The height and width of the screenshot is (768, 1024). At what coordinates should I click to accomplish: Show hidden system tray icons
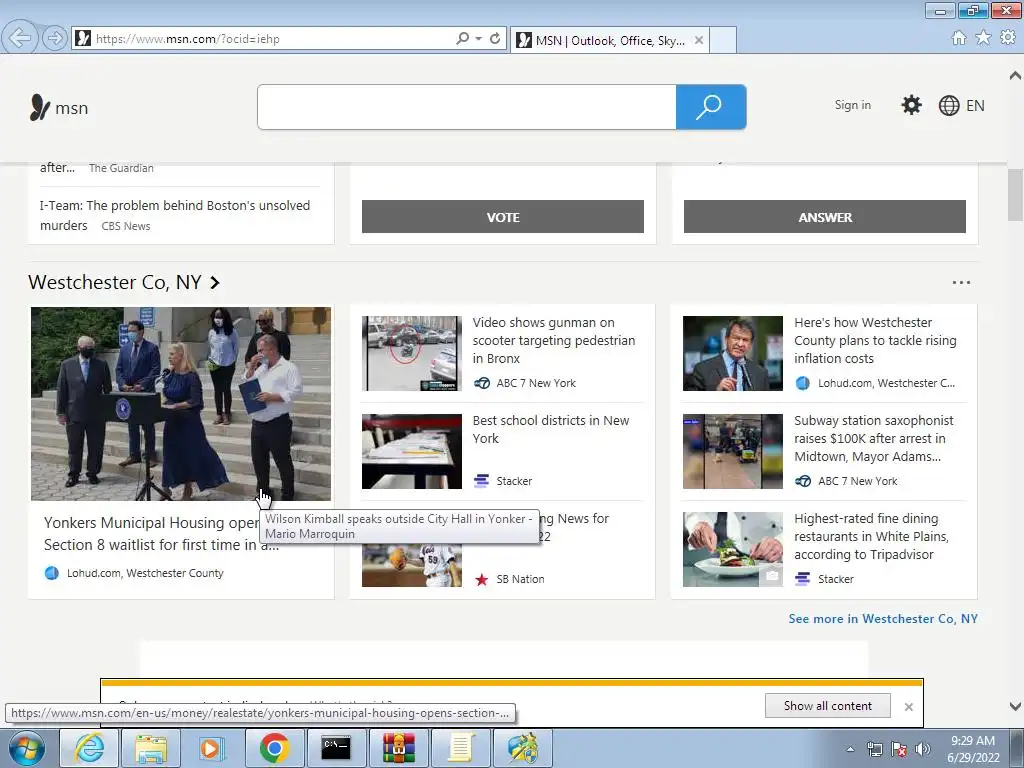(x=850, y=749)
